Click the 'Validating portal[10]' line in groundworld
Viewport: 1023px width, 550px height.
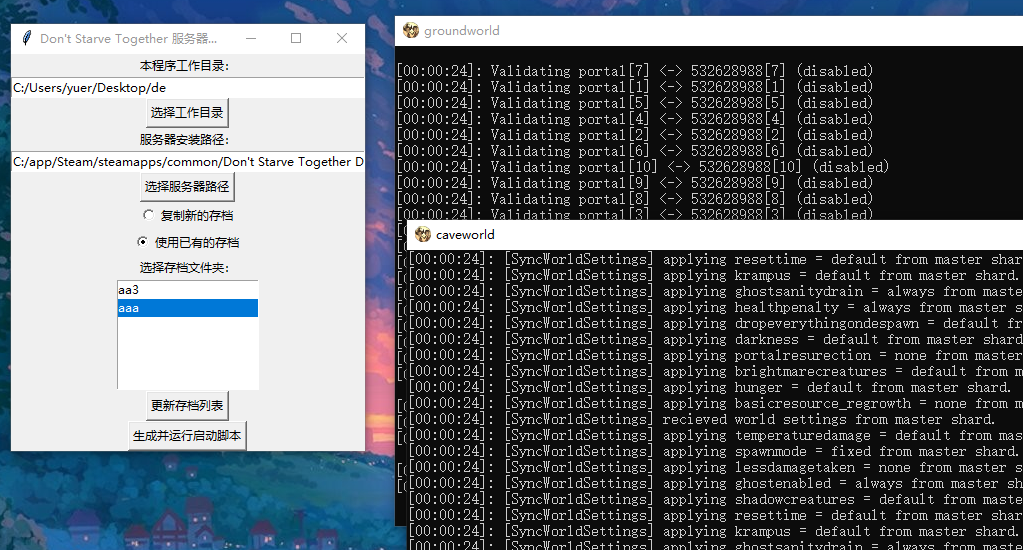coord(643,167)
